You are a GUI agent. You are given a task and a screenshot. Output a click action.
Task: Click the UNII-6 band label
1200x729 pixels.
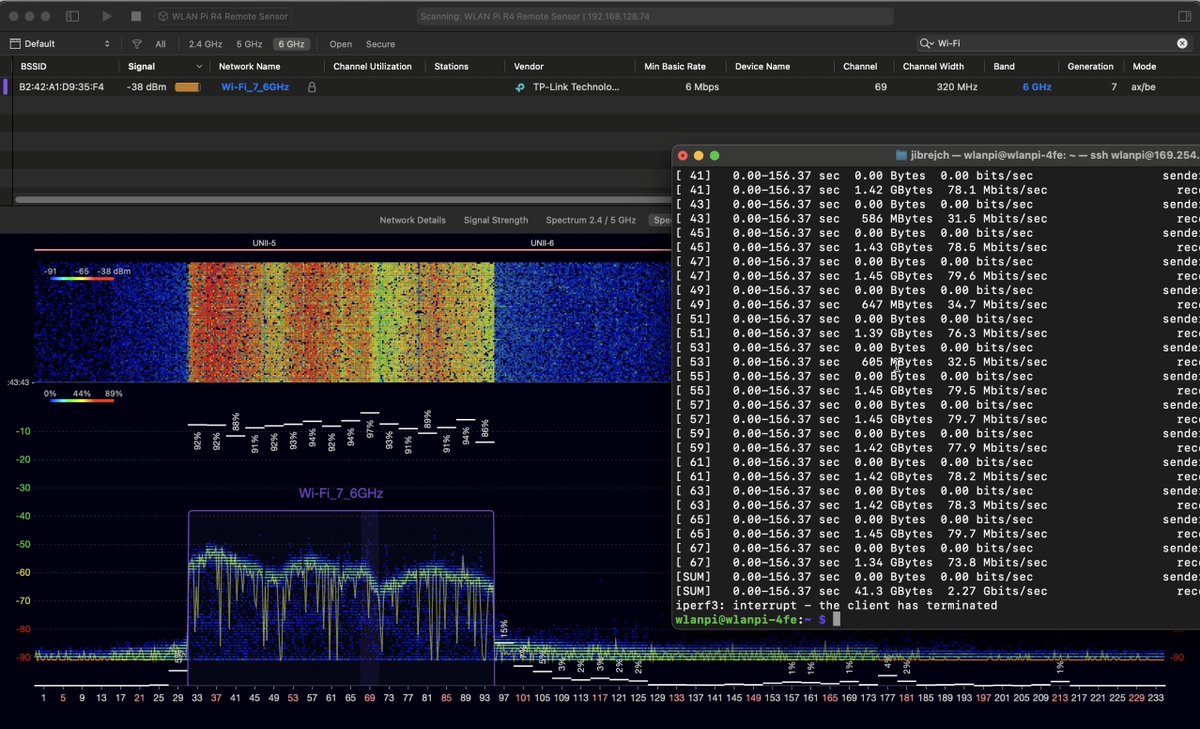(542, 243)
